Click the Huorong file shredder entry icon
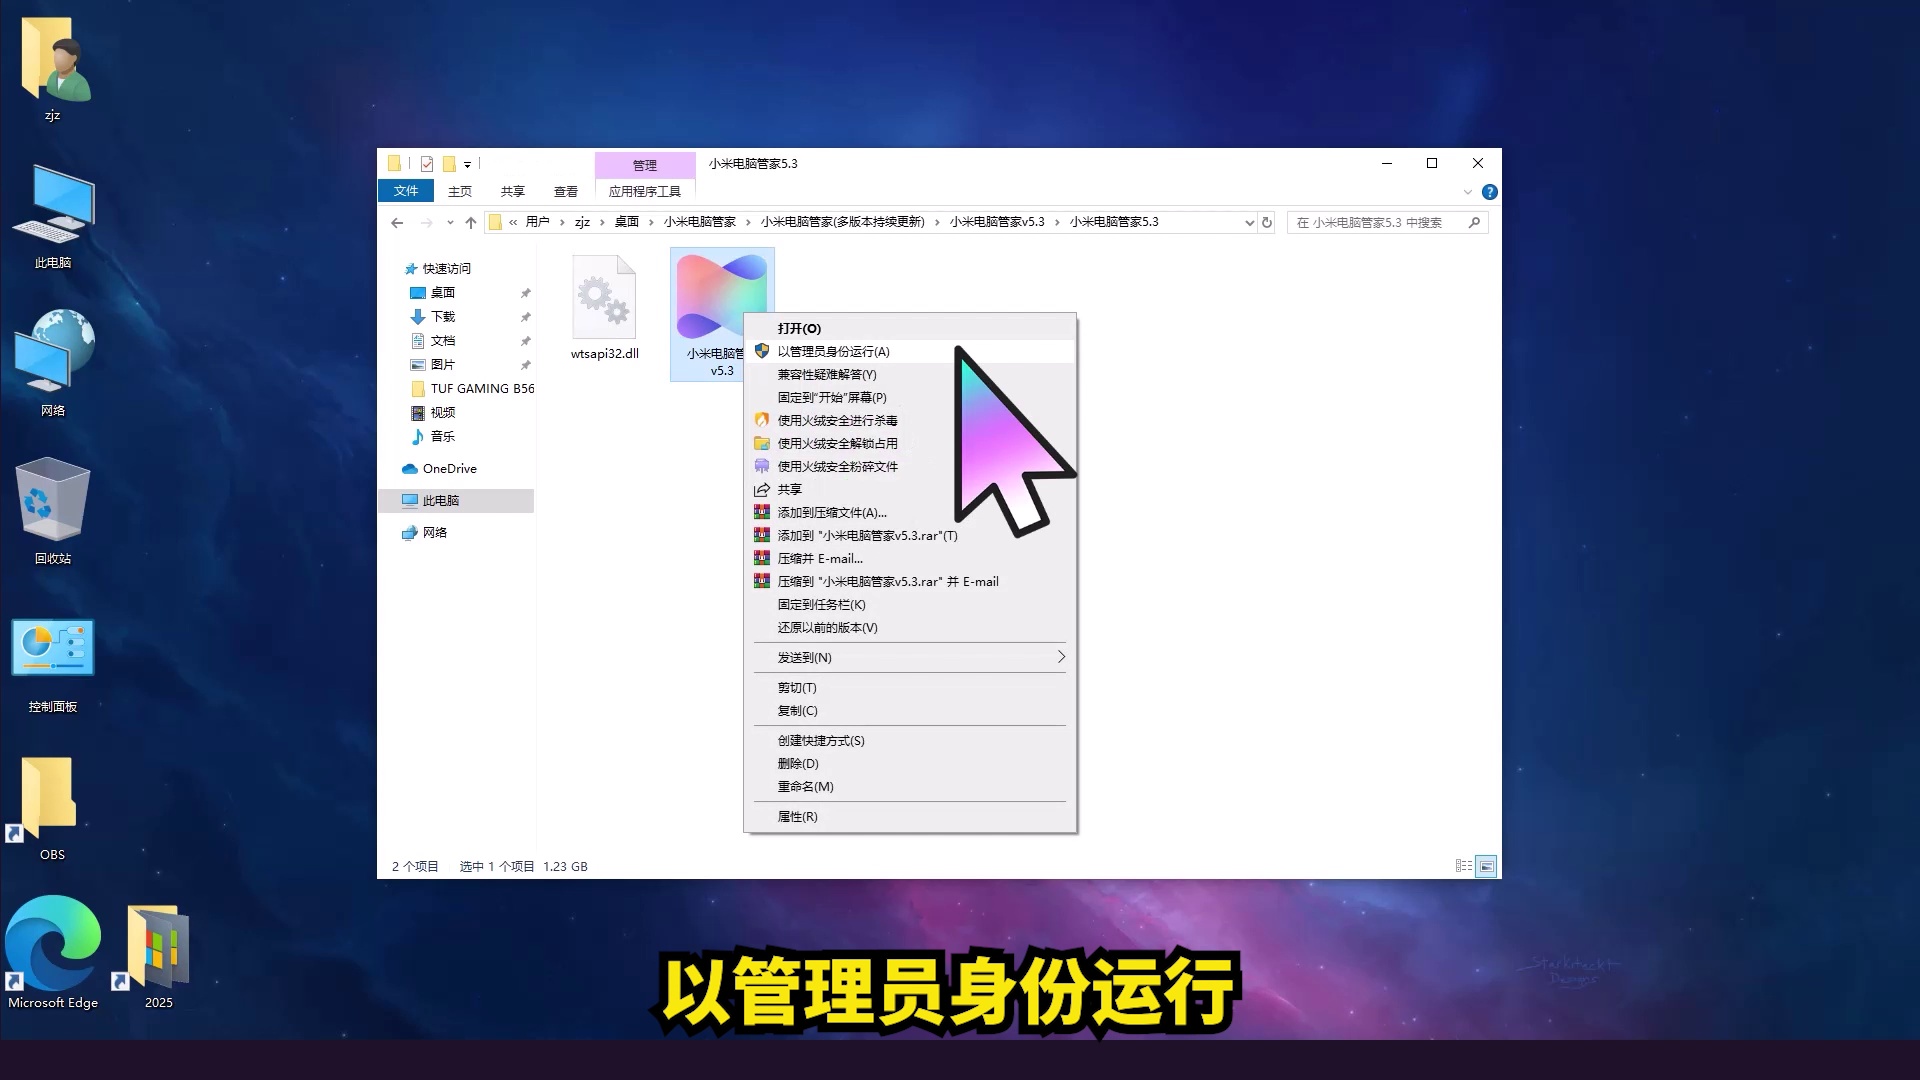The width and height of the screenshot is (1920, 1080). (x=762, y=467)
